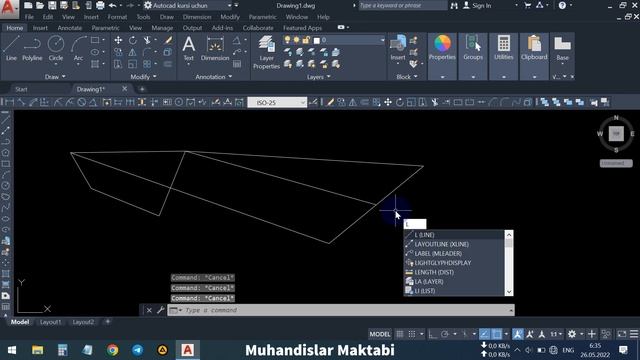Open the Parametric menu in the menu bar
This screenshot has height=360, width=640.
(x=262, y=17)
